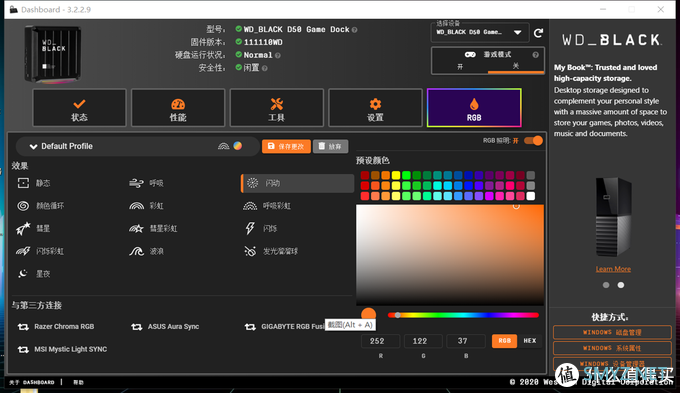The image size is (680, 393).
Task: Connect Razer Chroma RGB sync
Action: pos(56,327)
